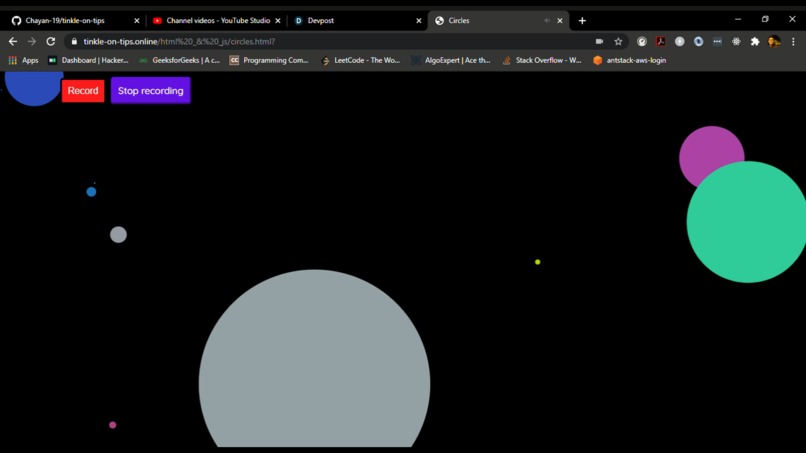Open the GeeksforGeeks bookmark
Image resolution: width=806 pixels, height=453 pixels.
[179, 60]
